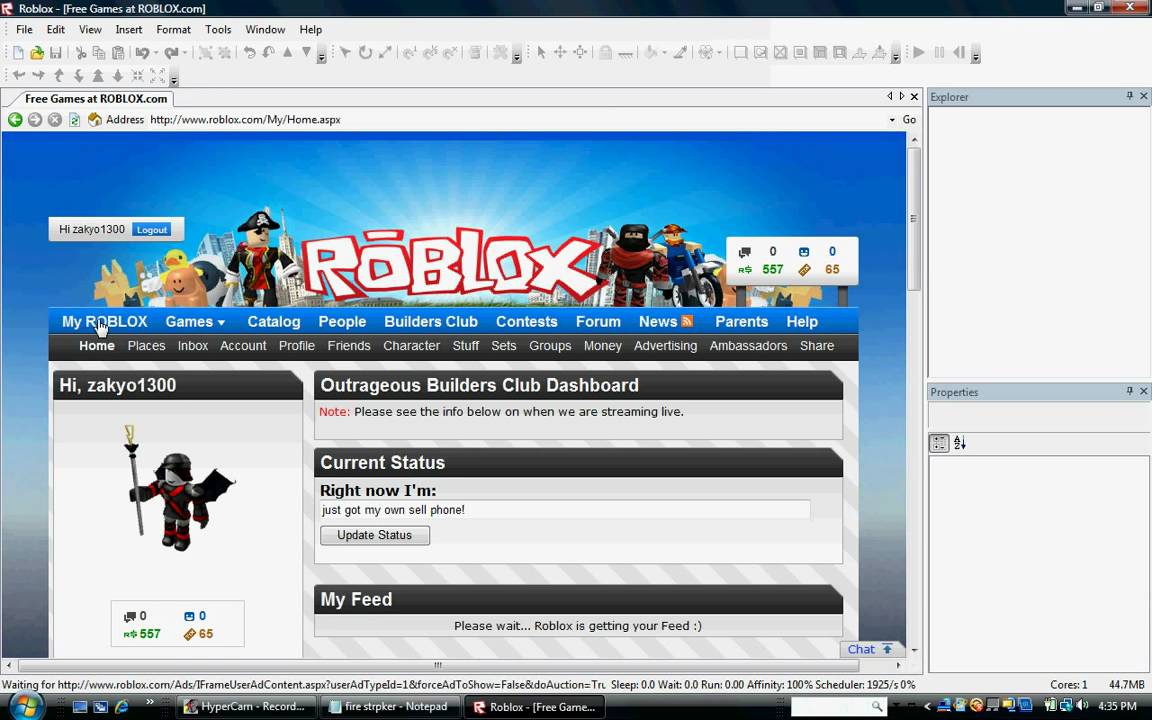Click the paint bucket Fill Color tool
1152x720 pixels.
(651, 53)
